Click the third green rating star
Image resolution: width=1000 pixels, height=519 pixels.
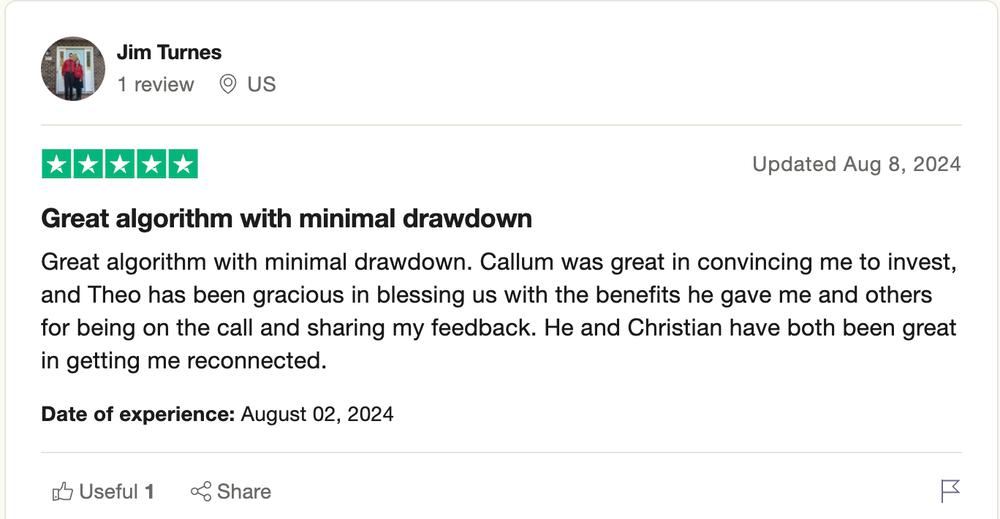(x=120, y=164)
